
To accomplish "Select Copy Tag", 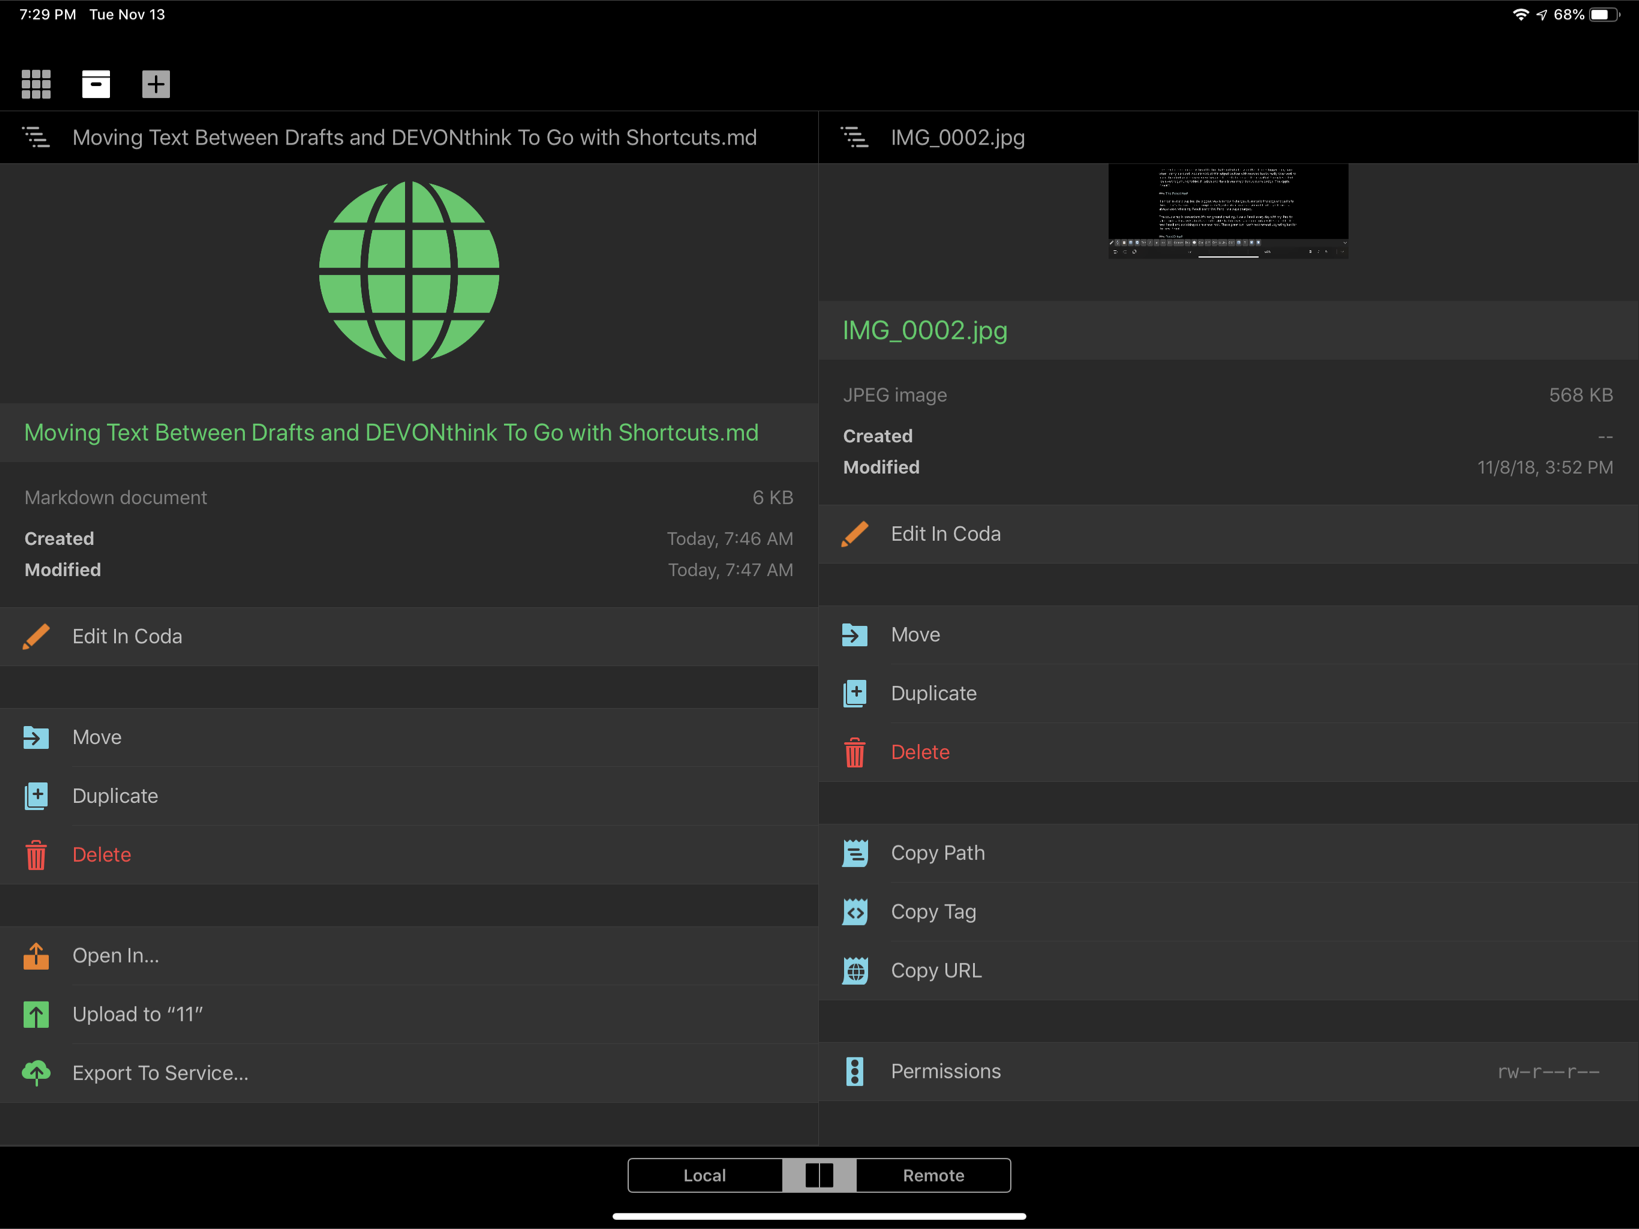I will tap(1229, 912).
